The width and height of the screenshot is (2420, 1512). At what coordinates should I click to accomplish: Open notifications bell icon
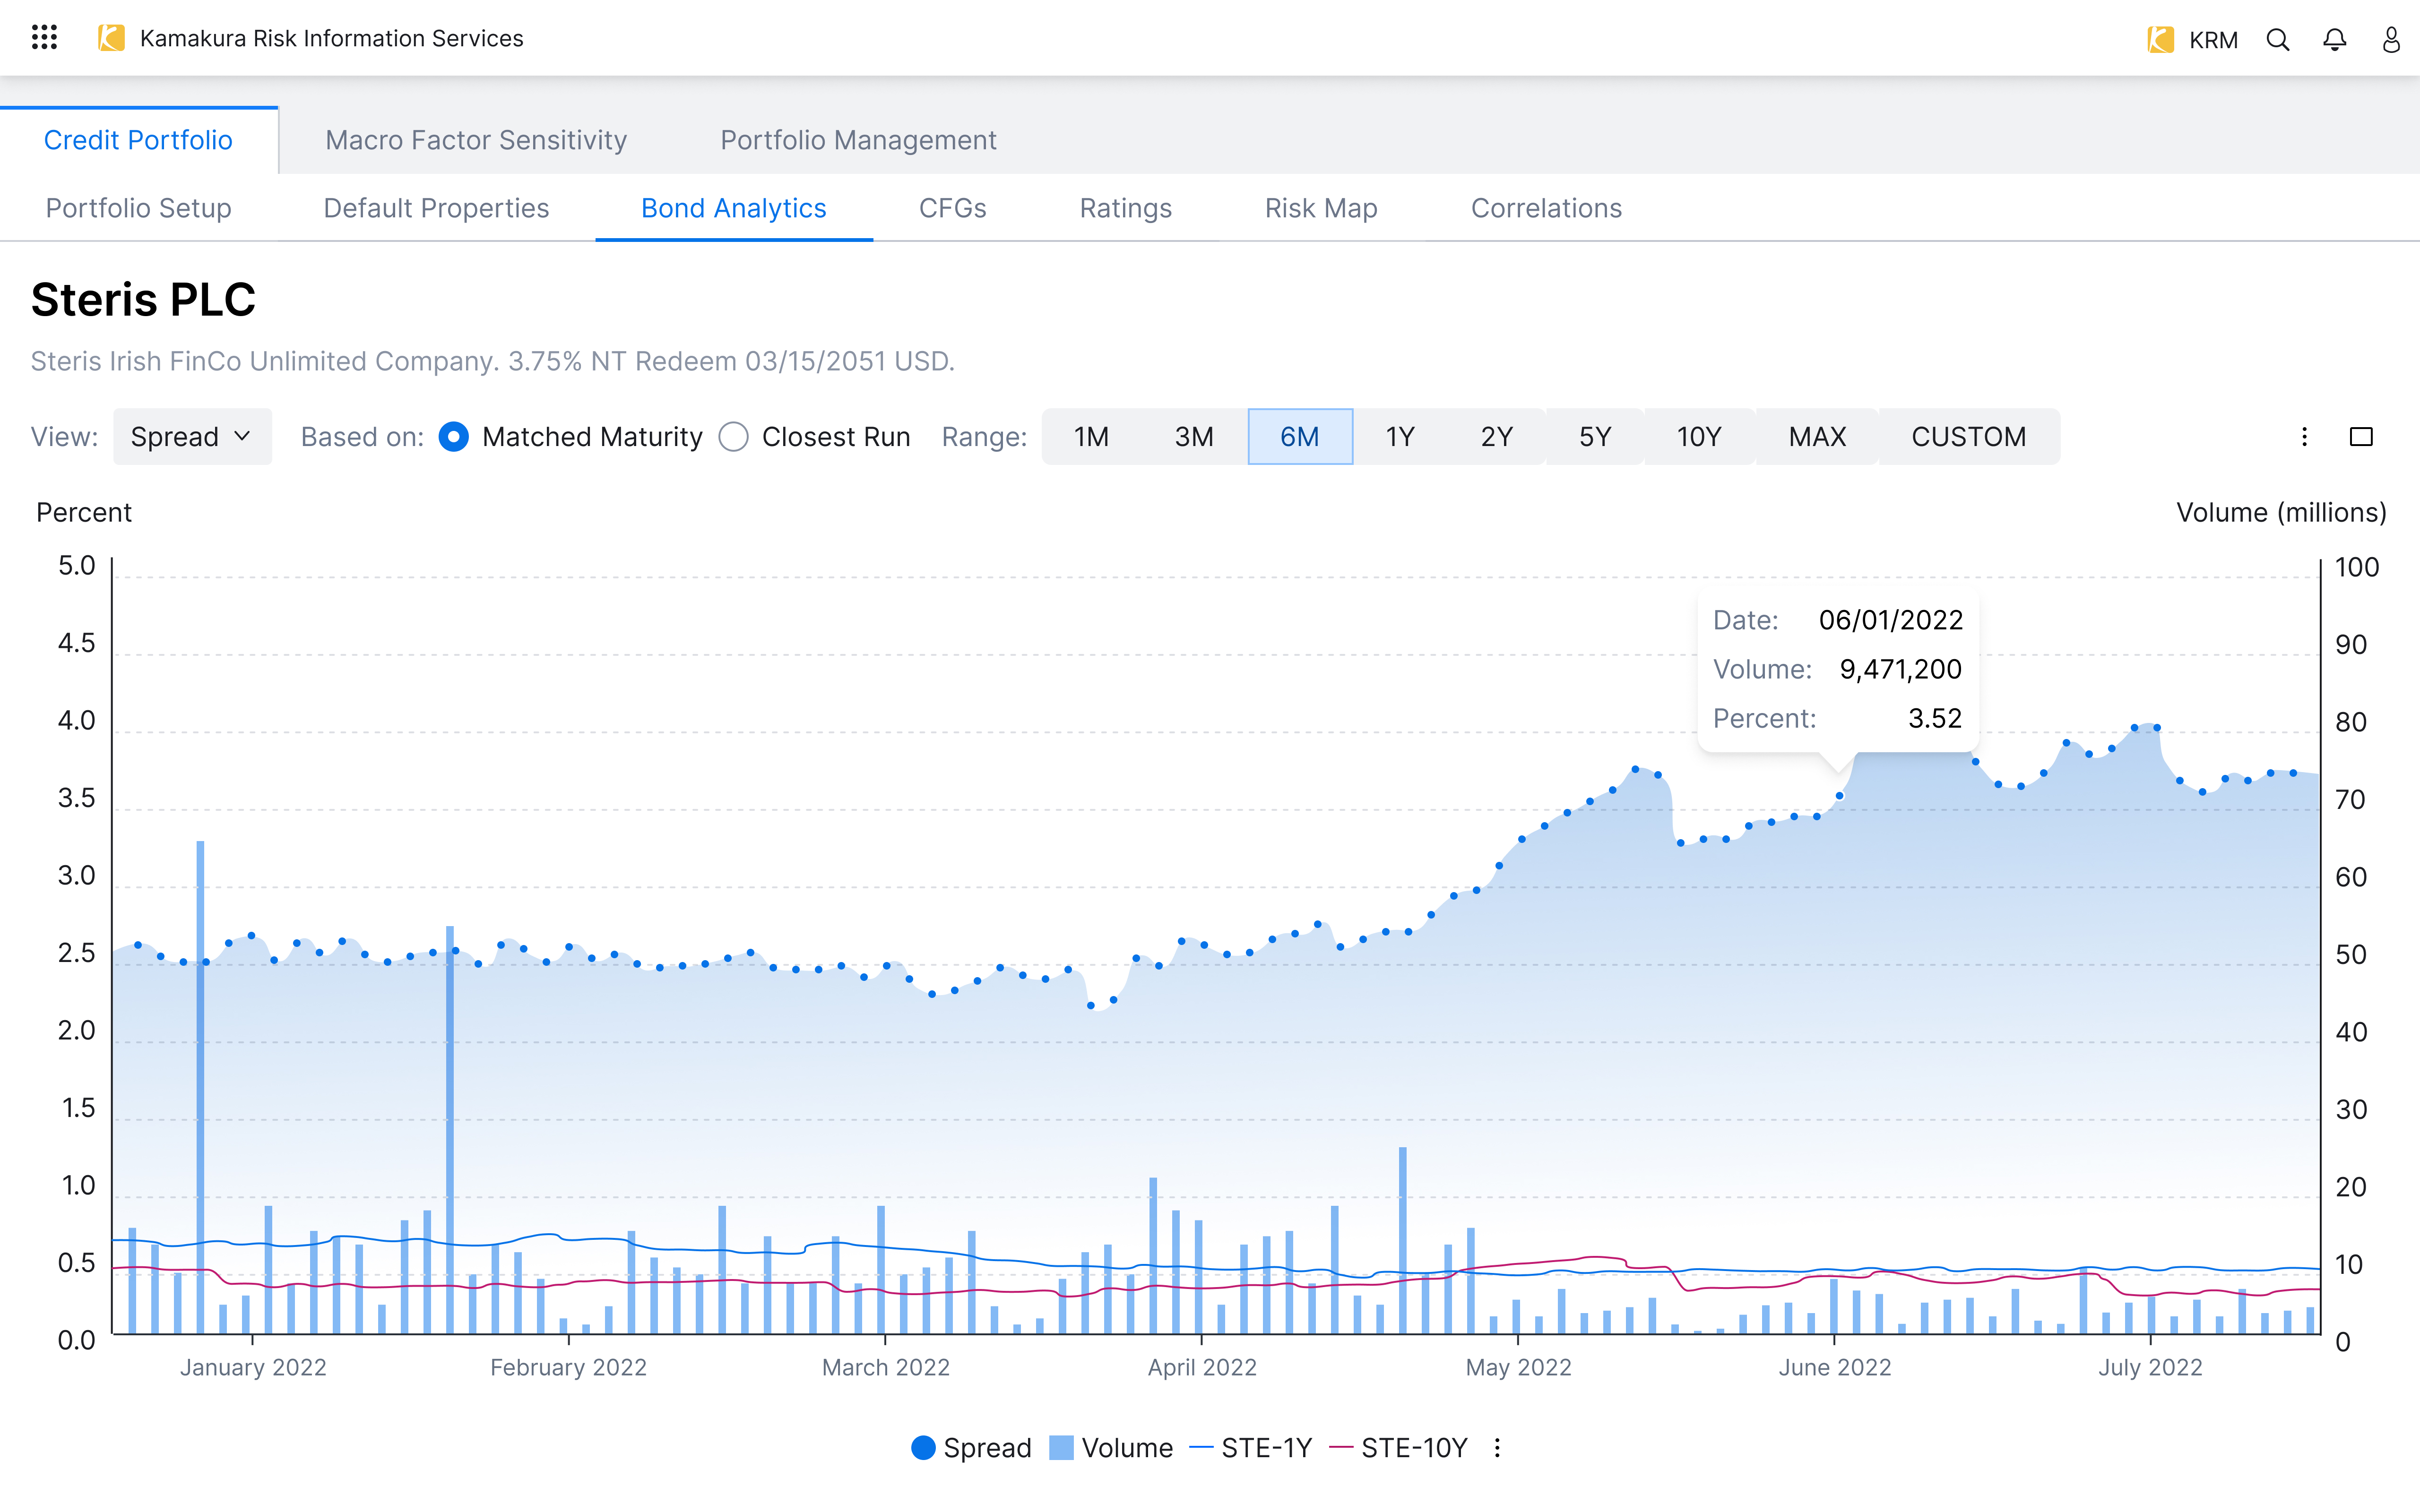pos(2334,40)
